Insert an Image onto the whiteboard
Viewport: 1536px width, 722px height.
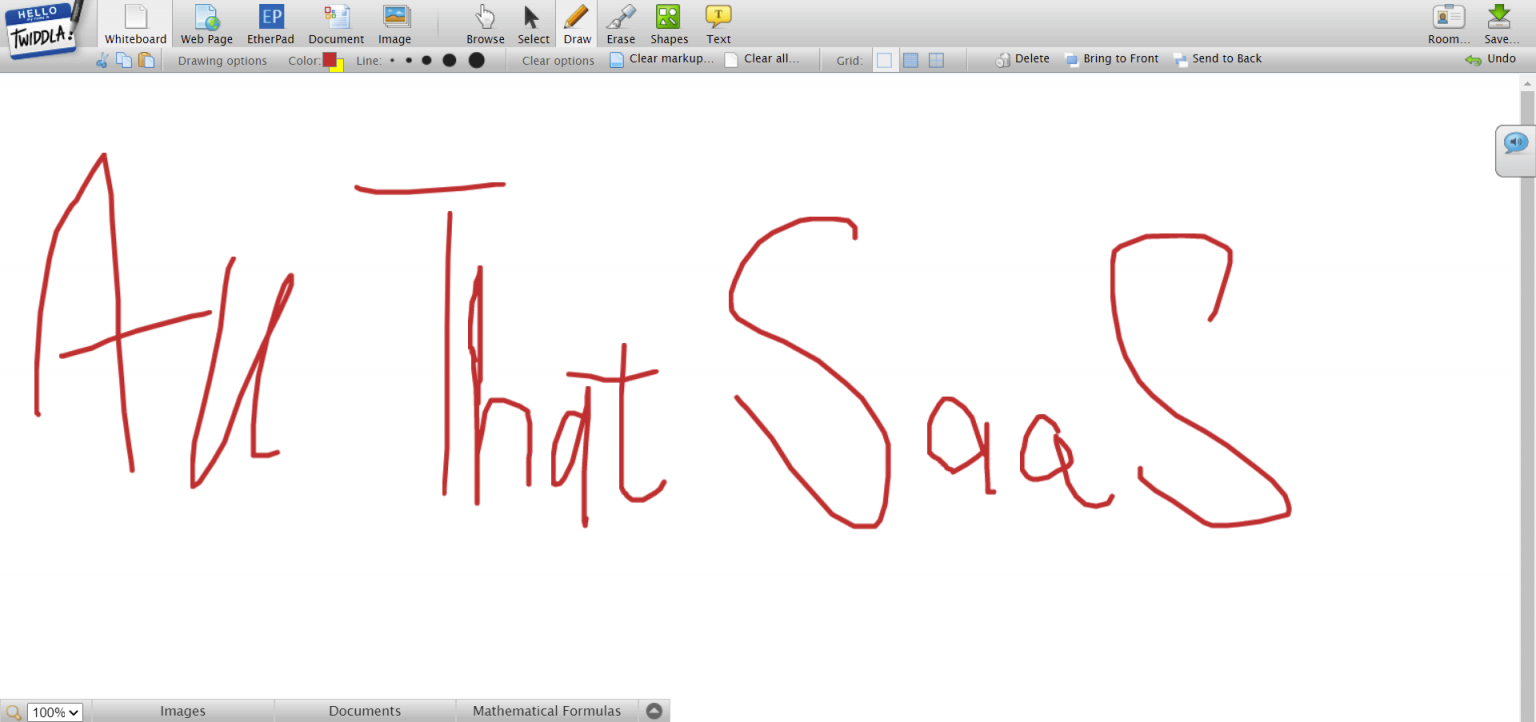(x=394, y=24)
